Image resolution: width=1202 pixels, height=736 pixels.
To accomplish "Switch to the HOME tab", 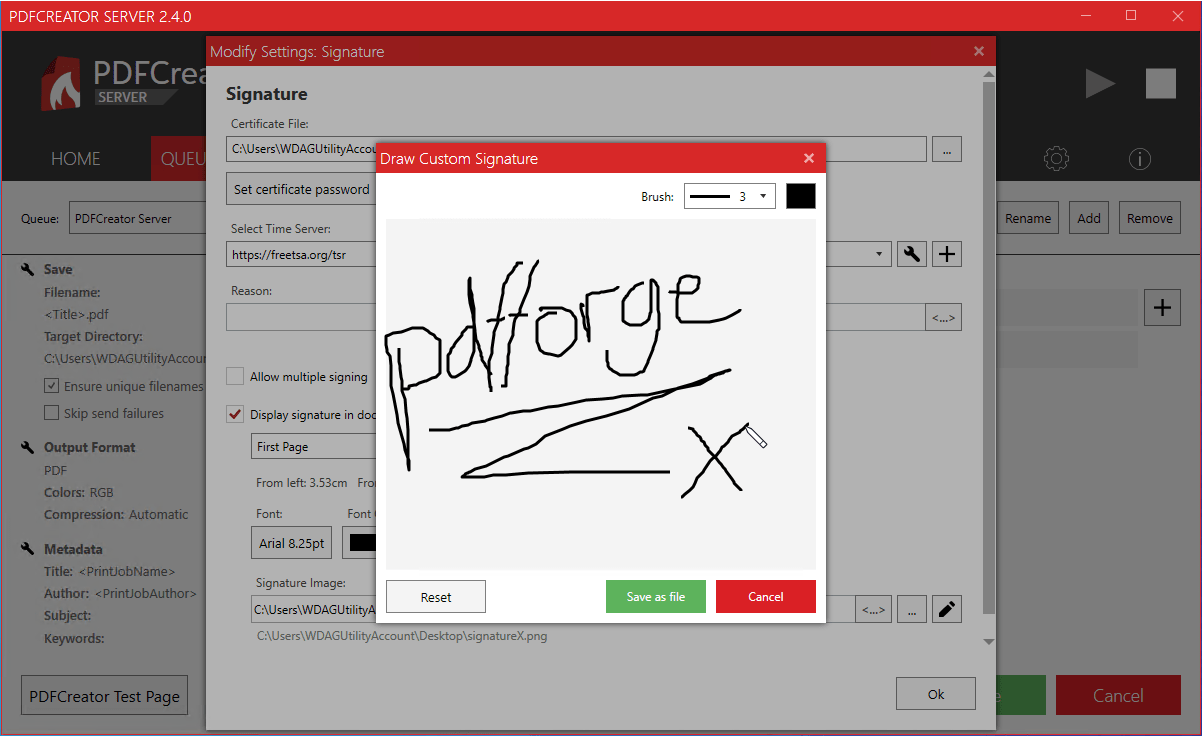I will pyautogui.click(x=76, y=159).
